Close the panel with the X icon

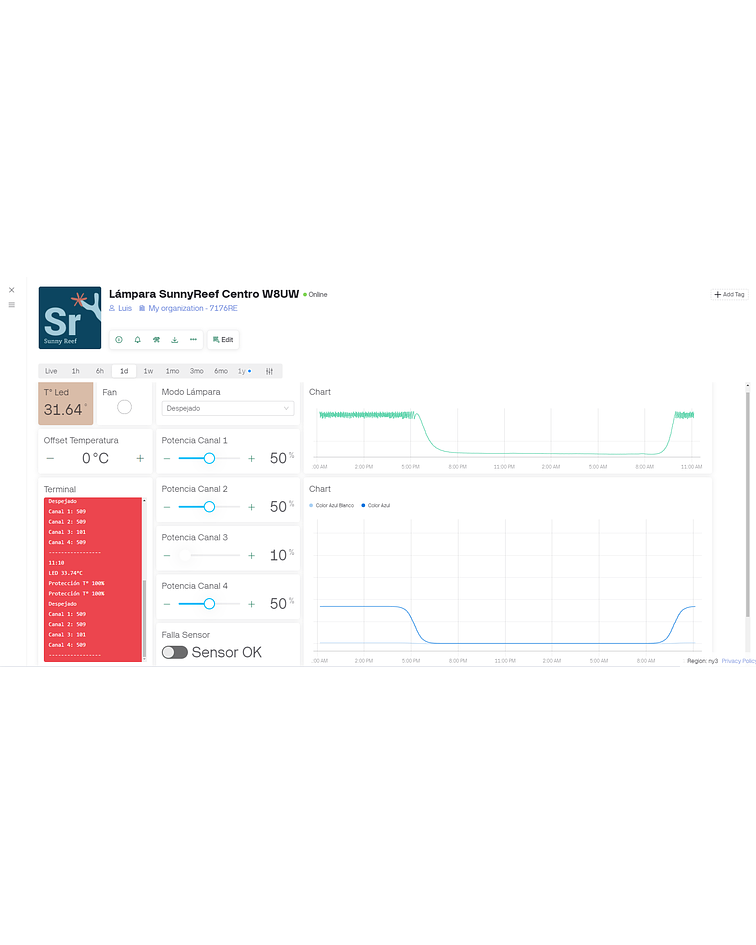point(12,290)
